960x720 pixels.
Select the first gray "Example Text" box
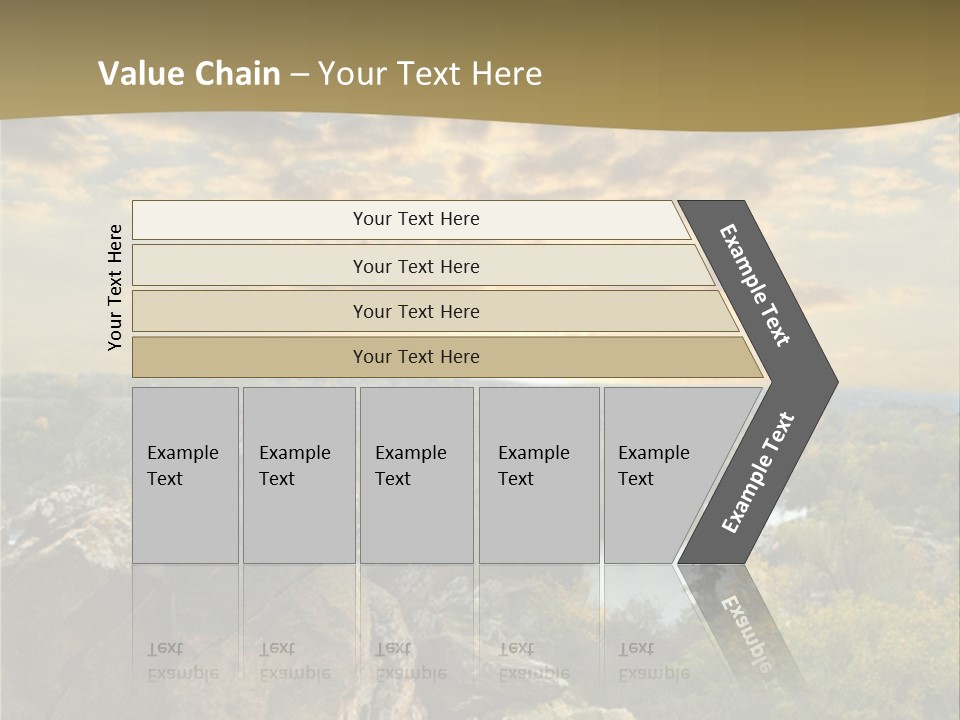(185, 475)
